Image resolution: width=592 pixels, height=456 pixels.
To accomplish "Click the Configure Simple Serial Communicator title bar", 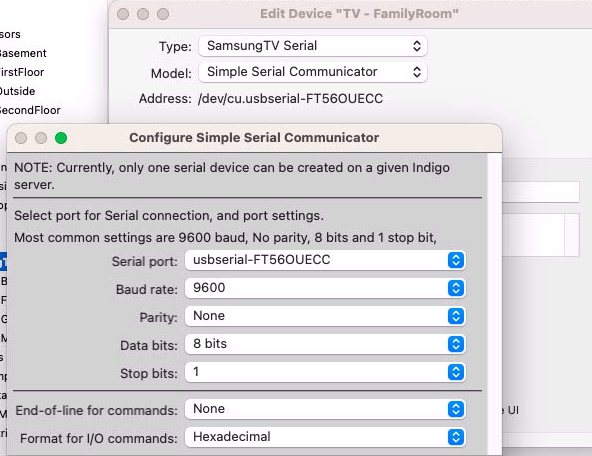I will 254,138.
